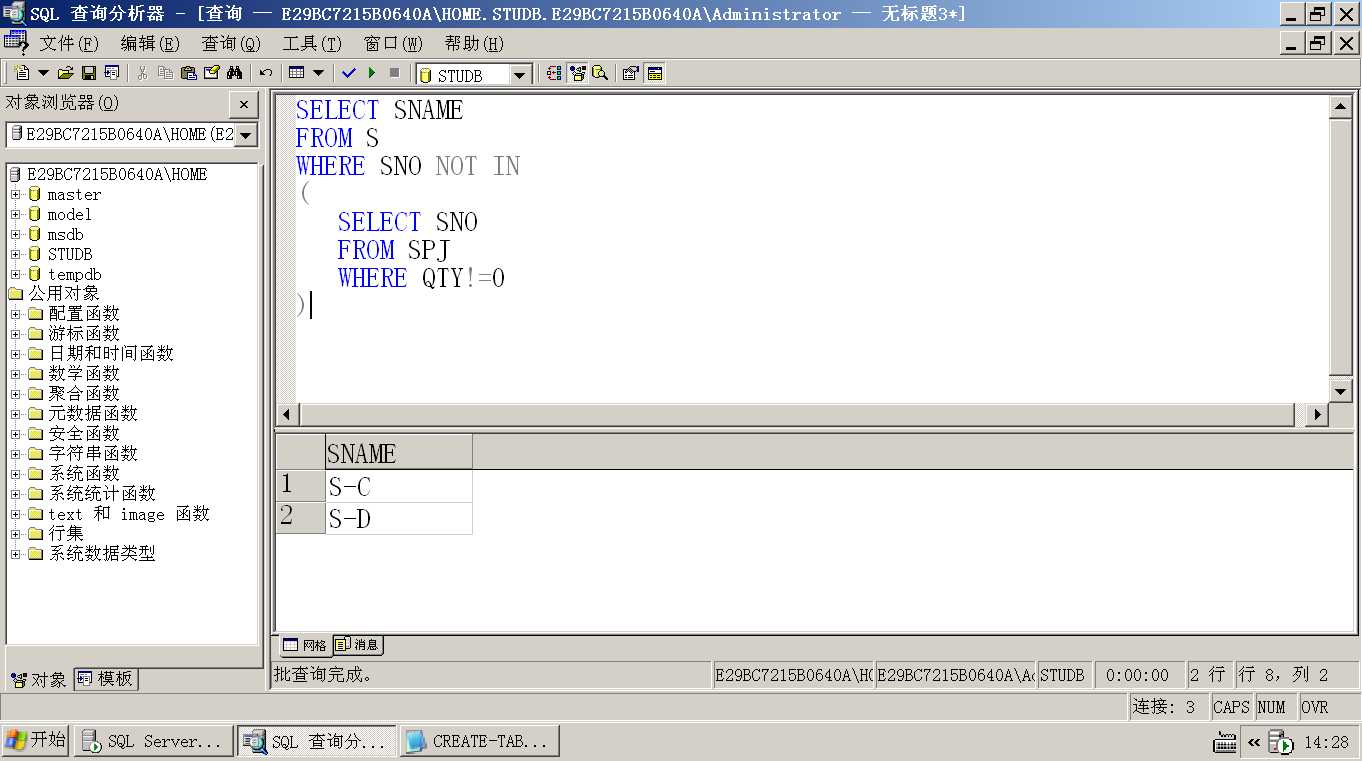Open Current Connection Properties icon
The height and width of the screenshot is (761, 1362).
pyautogui.click(x=631, y=73)
